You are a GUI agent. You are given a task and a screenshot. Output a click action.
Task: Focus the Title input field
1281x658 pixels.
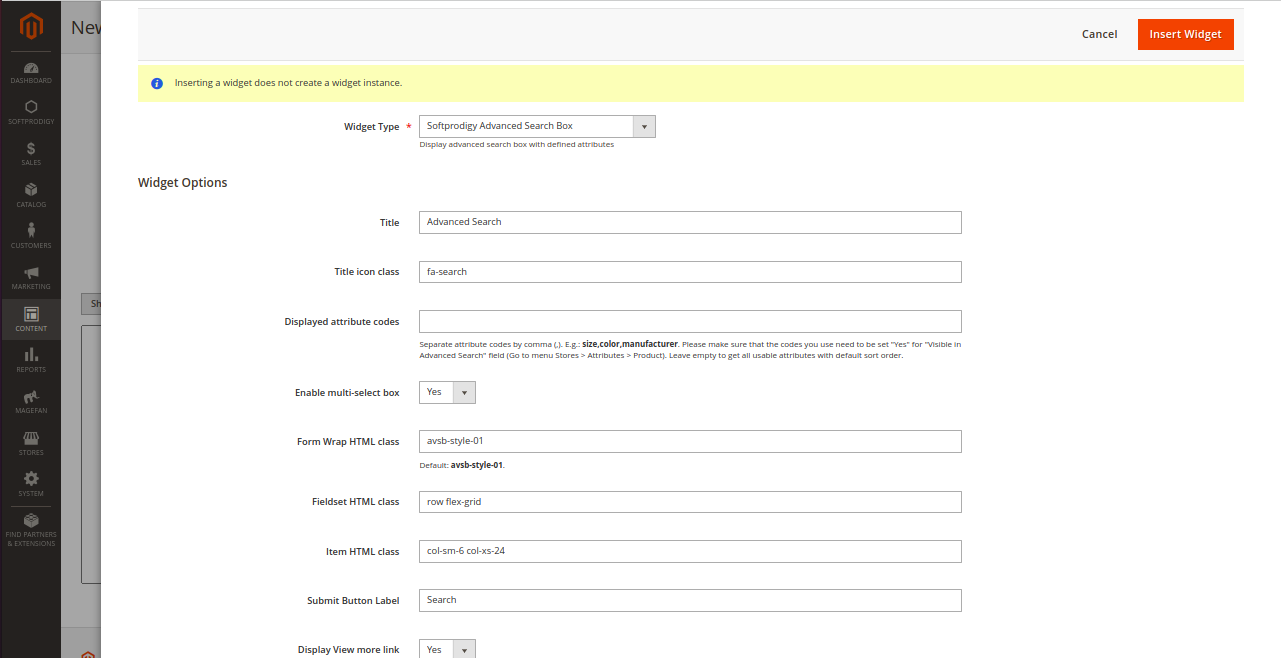click(x=690, y=222)
